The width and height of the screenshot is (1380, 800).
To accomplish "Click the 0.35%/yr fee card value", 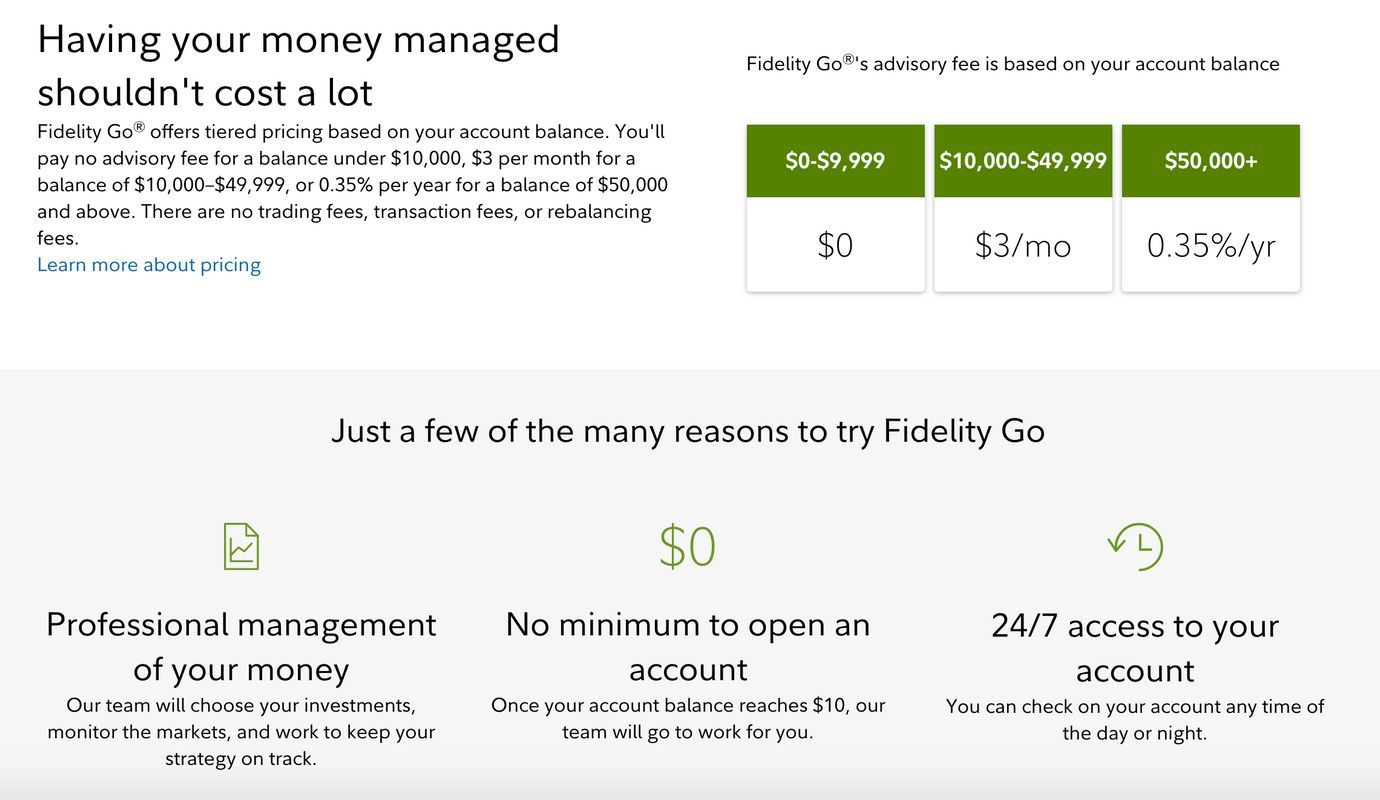I will (1211, 245).
